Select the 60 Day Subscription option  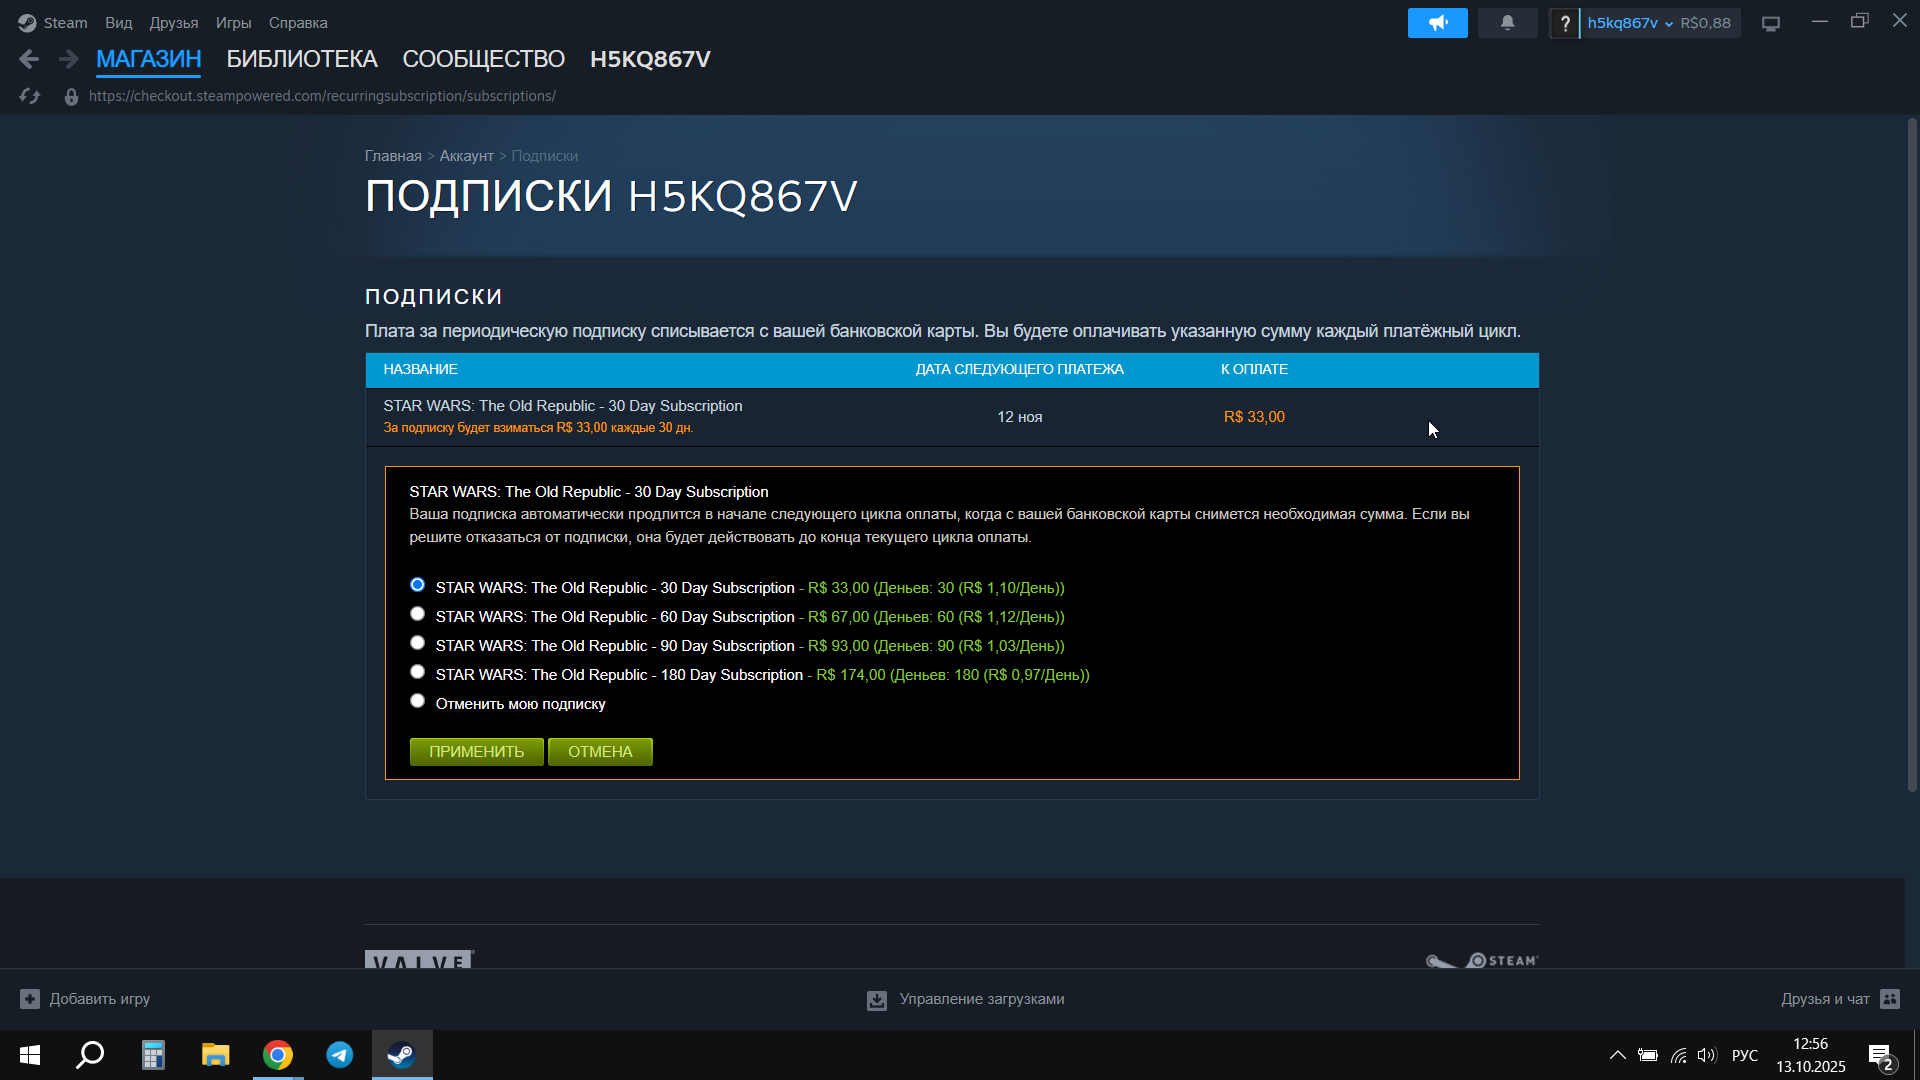pos(417,614)
